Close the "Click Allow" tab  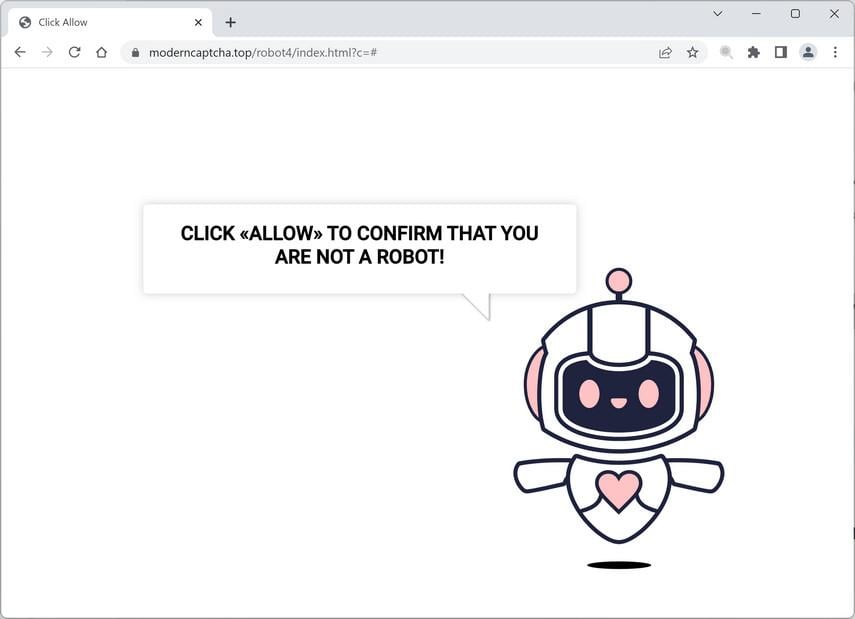198,22
